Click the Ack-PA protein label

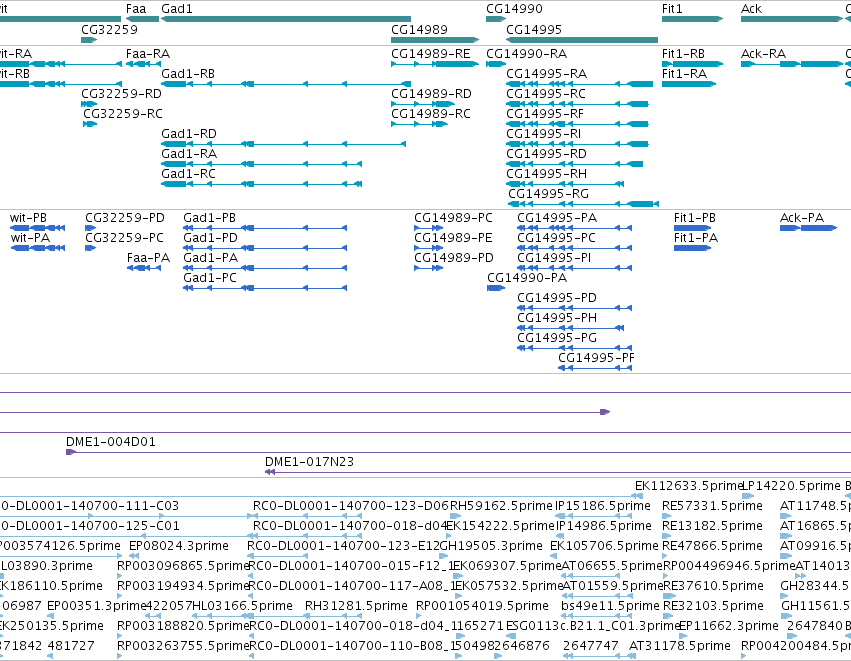[x=802, y=218]
